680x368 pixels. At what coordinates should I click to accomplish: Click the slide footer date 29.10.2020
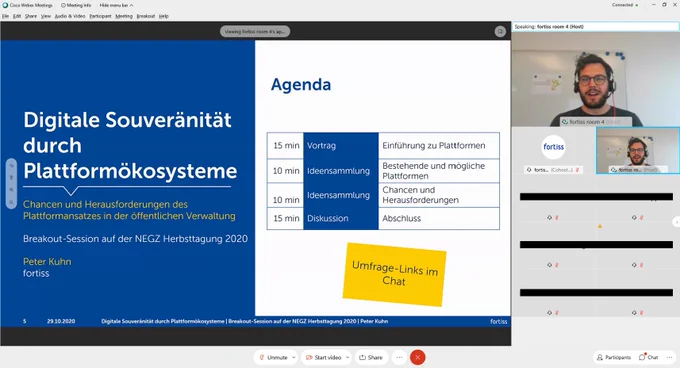click(x=61, y=321)
